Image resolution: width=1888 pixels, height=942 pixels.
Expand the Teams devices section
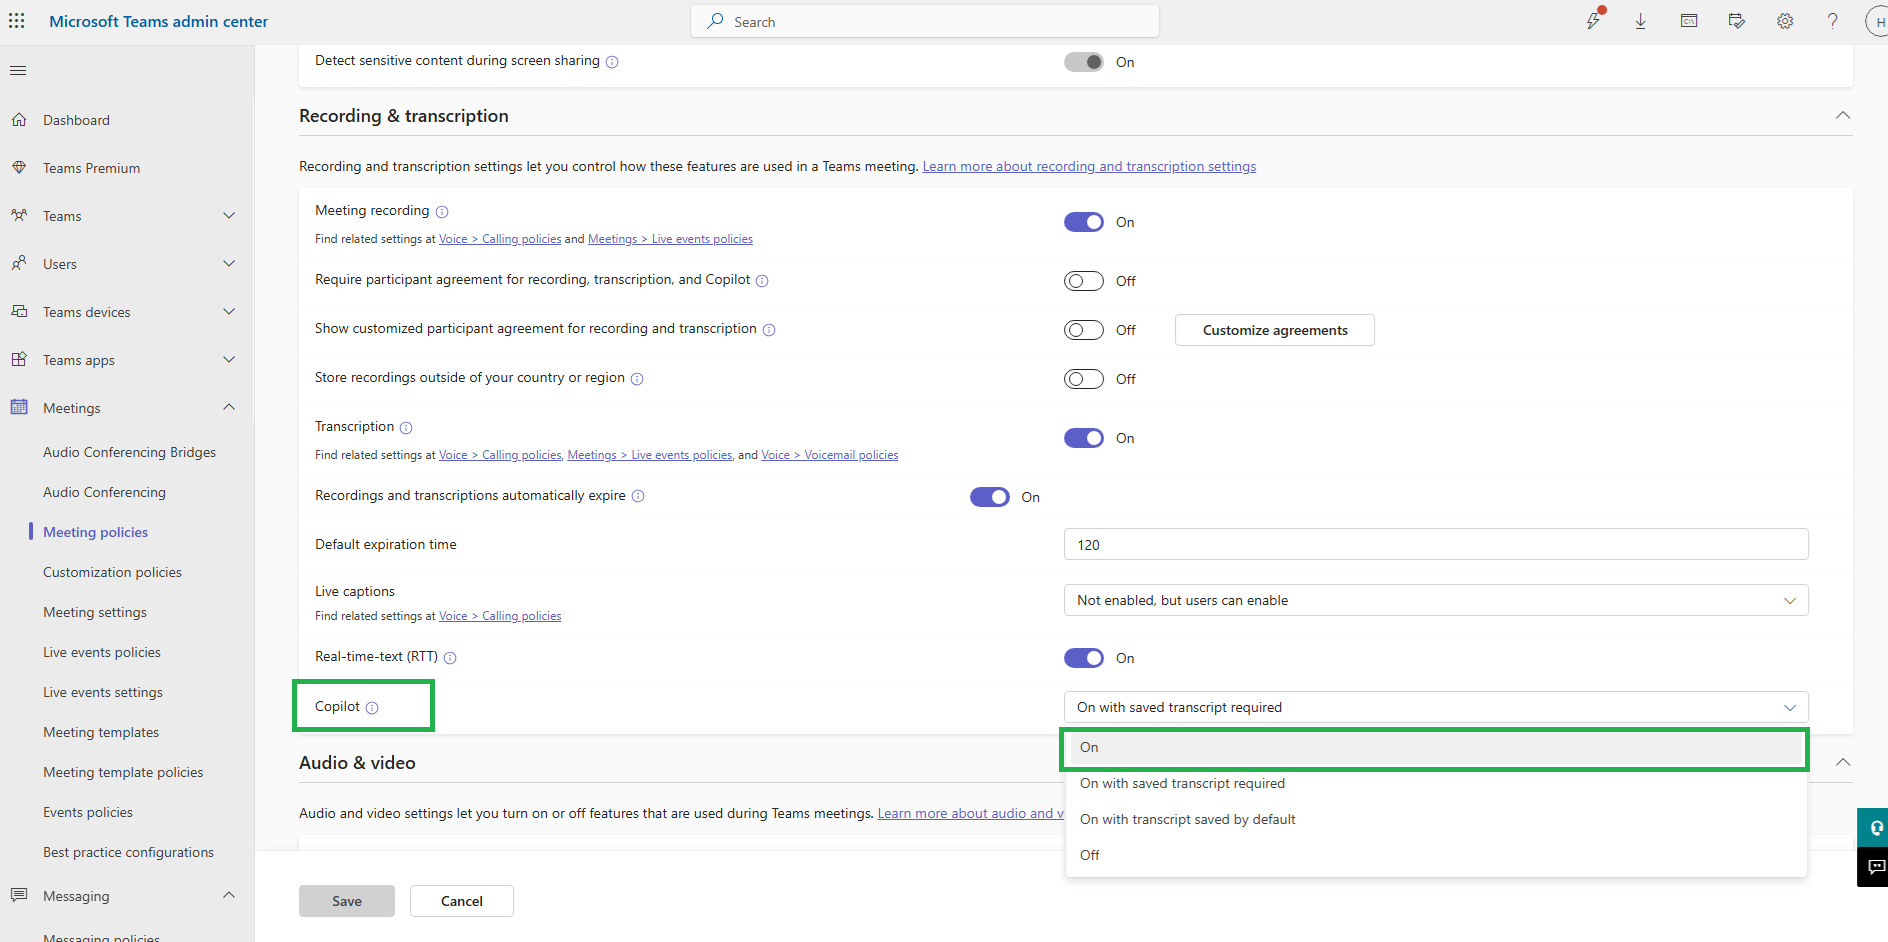[x=229, y=312]
